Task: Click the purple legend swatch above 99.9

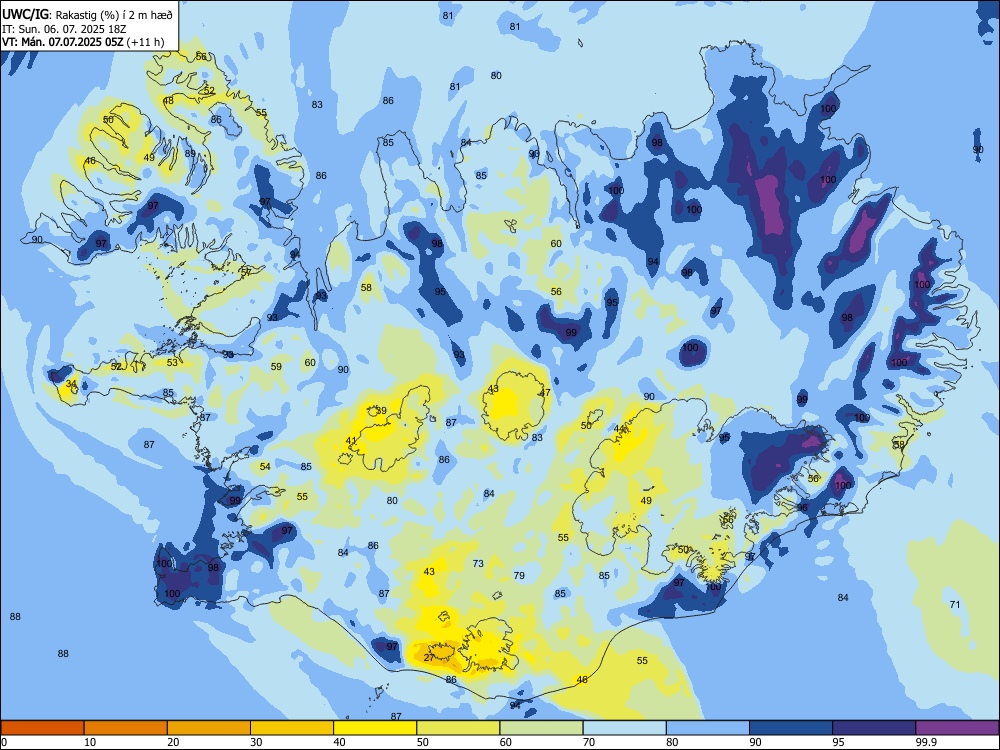Action: coord(957,728)
